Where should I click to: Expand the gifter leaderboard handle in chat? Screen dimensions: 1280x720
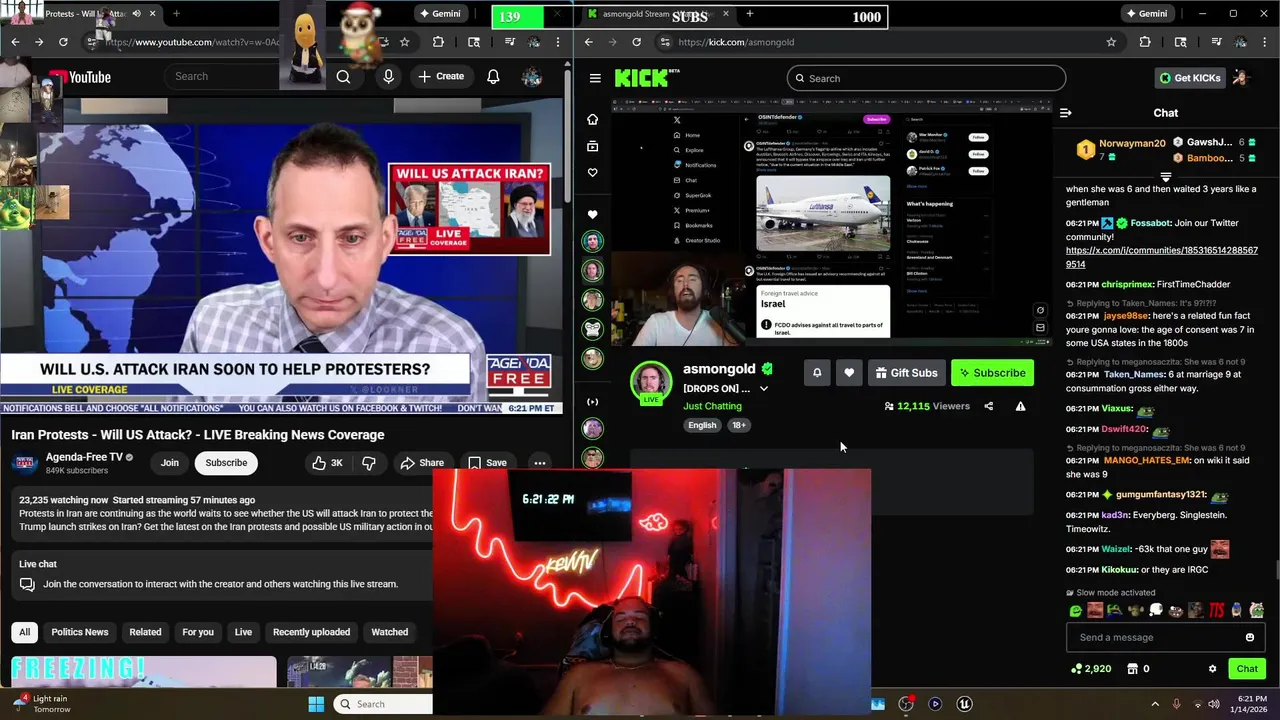click(1166, 177)
